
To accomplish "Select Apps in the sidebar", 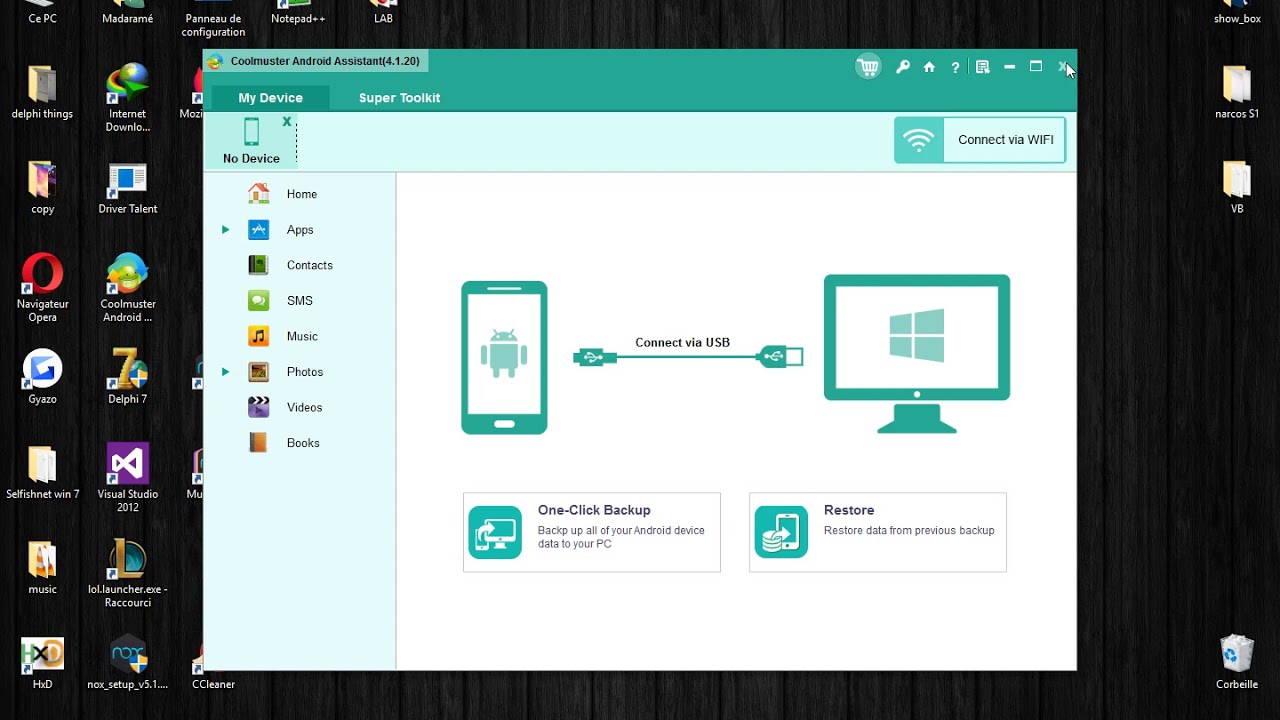I will coord(300,230).
